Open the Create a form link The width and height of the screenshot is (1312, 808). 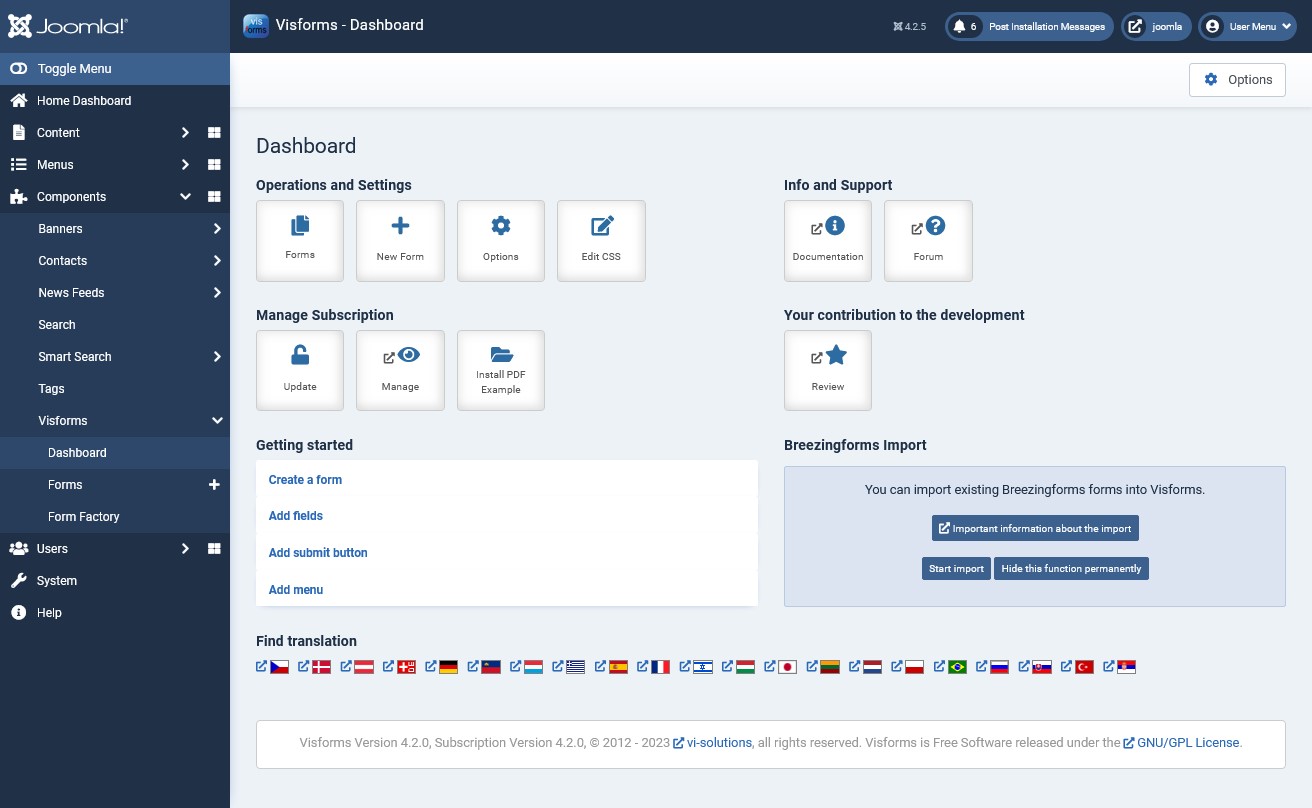click(x=305, y=479)
